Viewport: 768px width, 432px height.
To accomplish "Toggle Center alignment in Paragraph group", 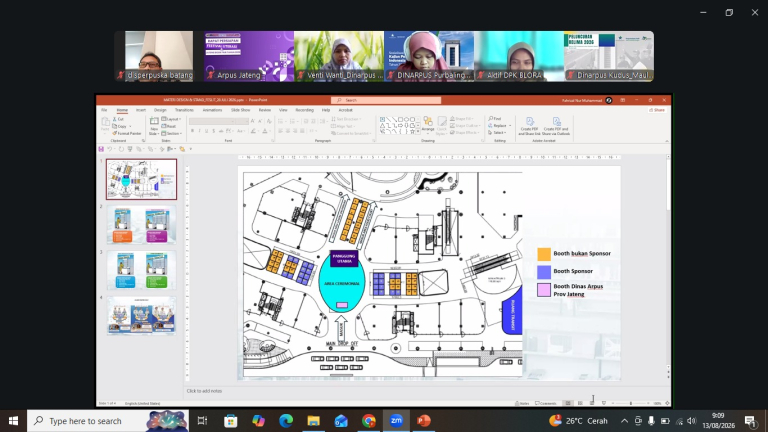I will [288, 131].
